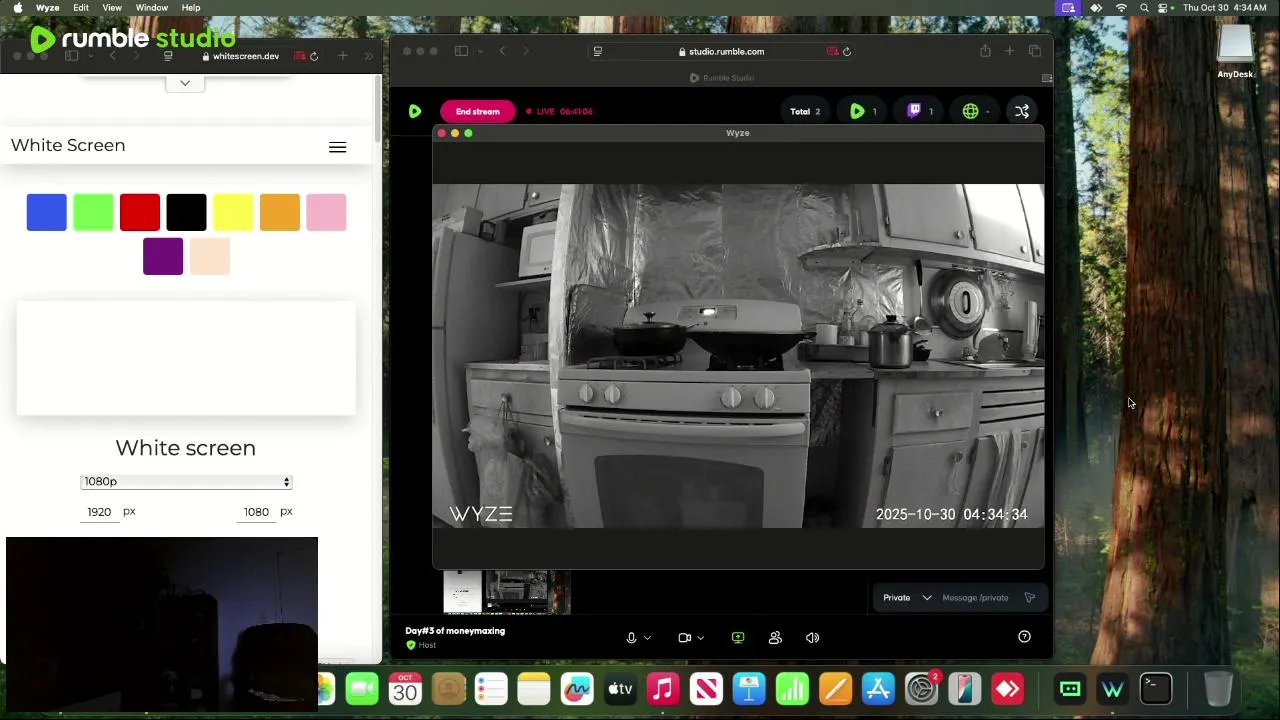Viewport: 1280px width, 720px height.
Task: Click the studio.rumble.com address bar
Action: [721, 52]
